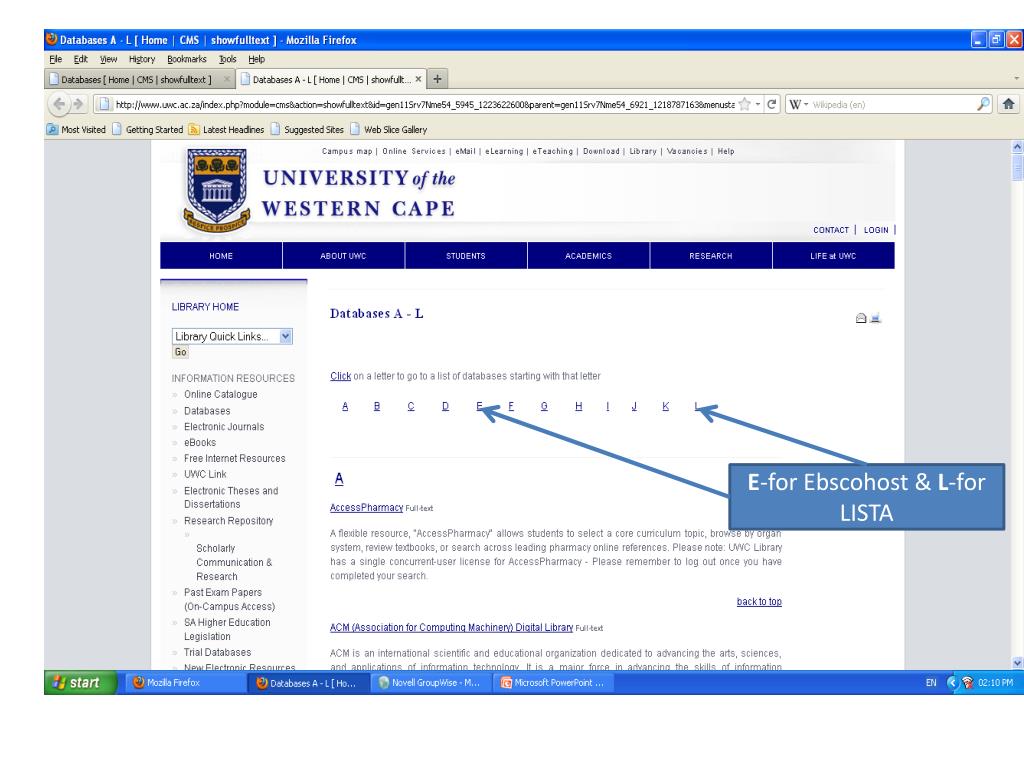Switch to Mozilla Firefox taskbar item

click(183, 682)
